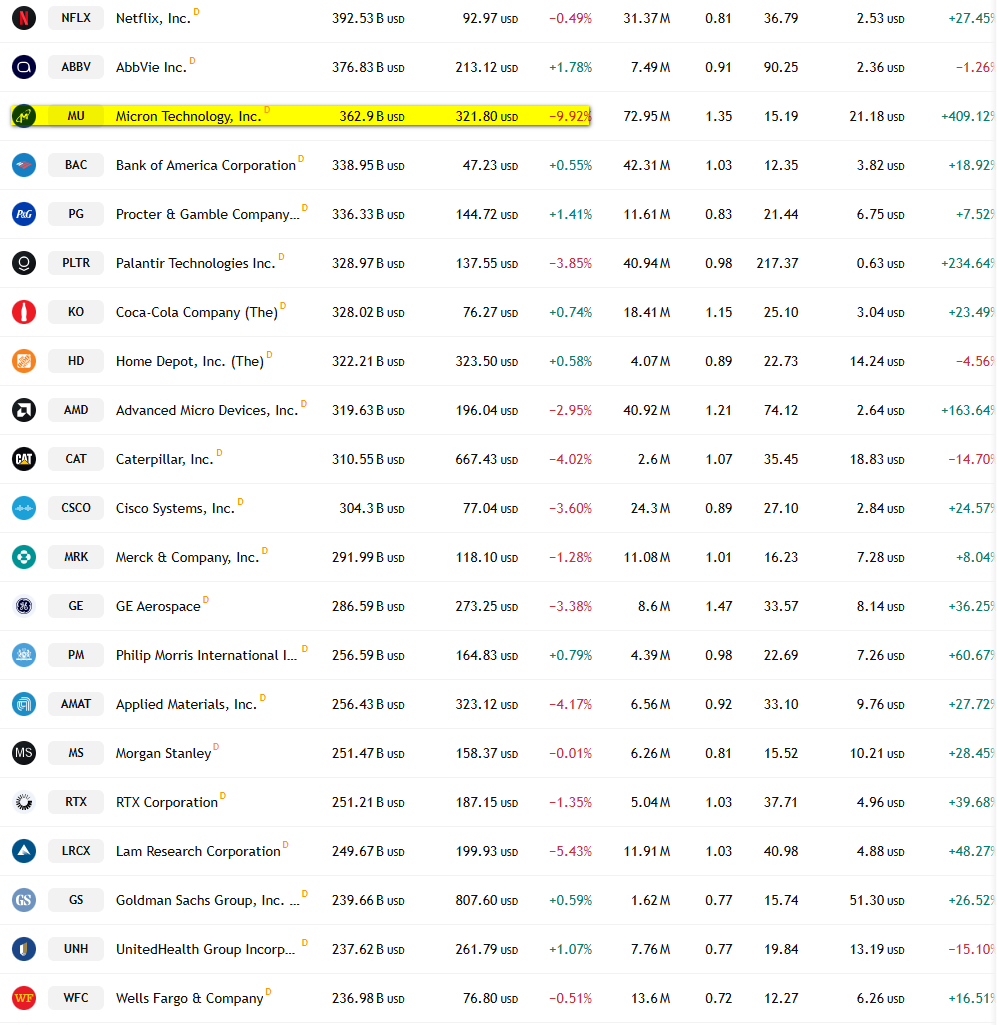Viewport: 997px width, 1025px height.
Task: Open the RTX Corporation link
Action: point(167,803)
